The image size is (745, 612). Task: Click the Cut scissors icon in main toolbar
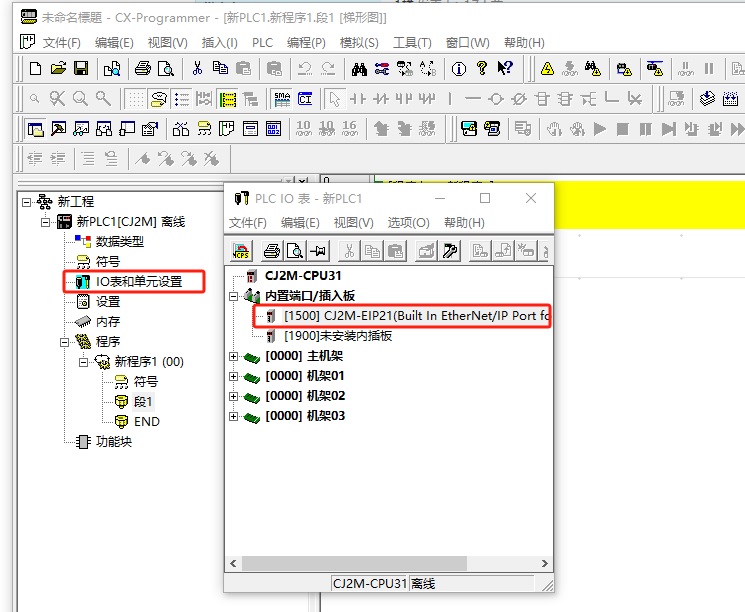click(x=197, y=69)
